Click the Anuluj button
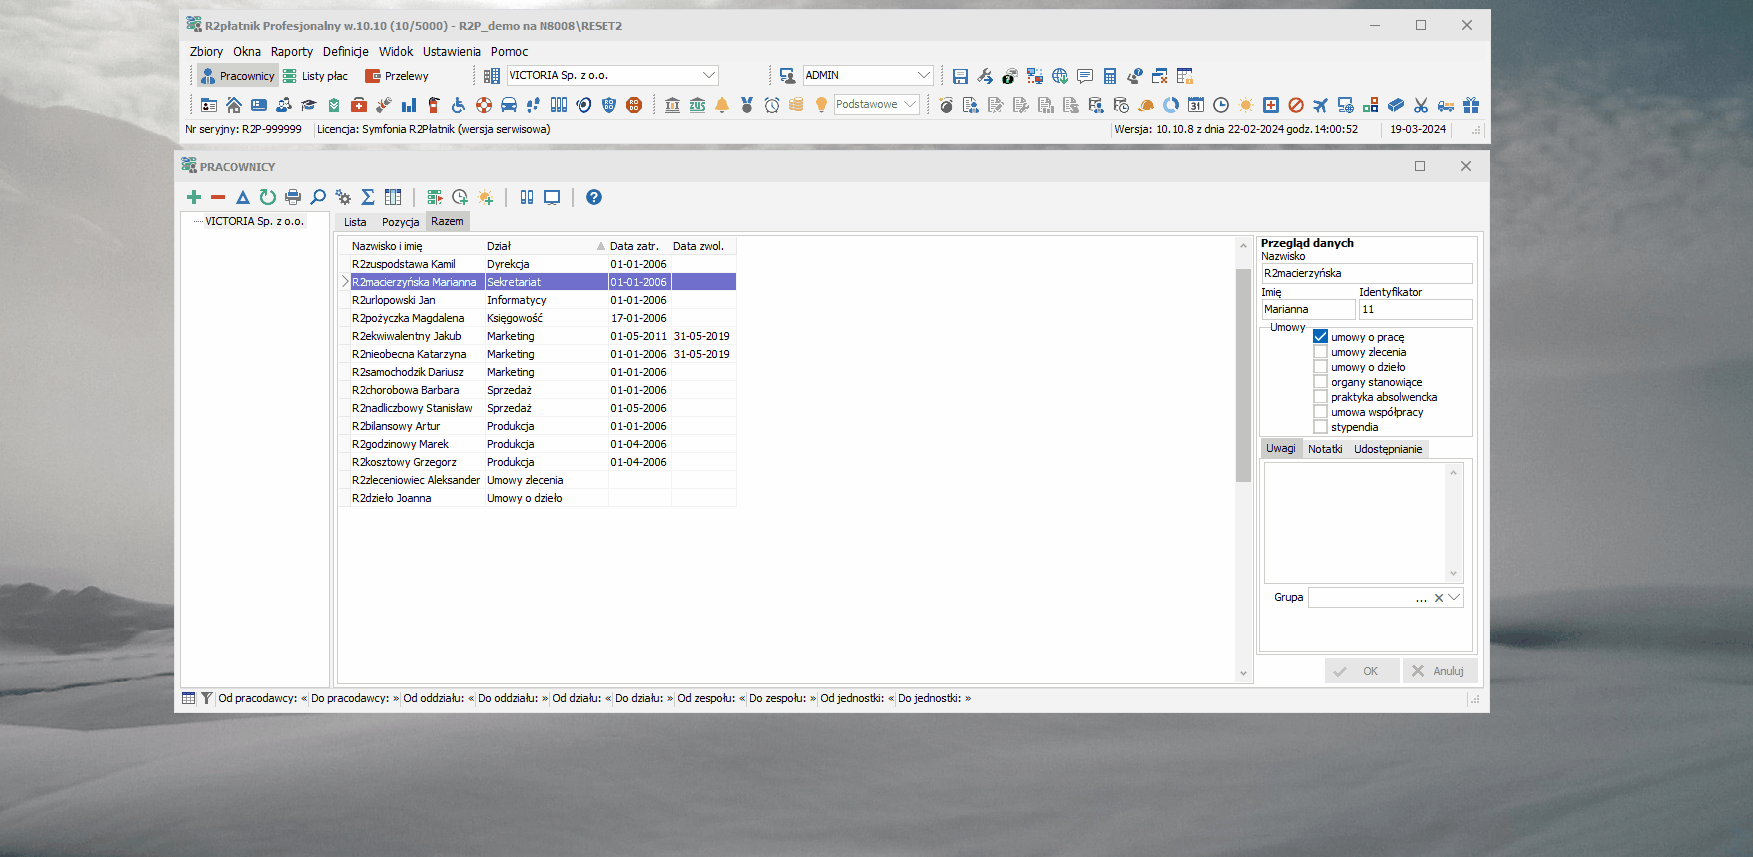 point(1440,671)
